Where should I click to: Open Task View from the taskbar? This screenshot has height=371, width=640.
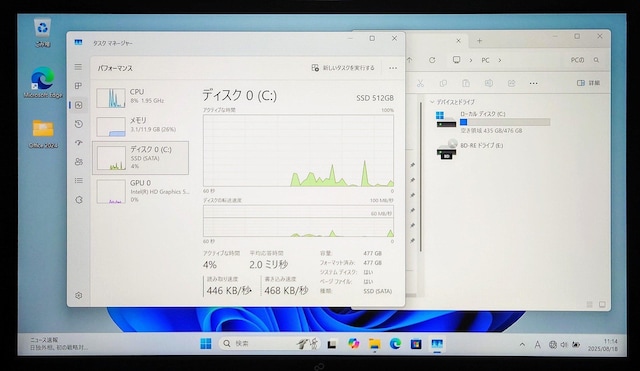pos(332,344)
